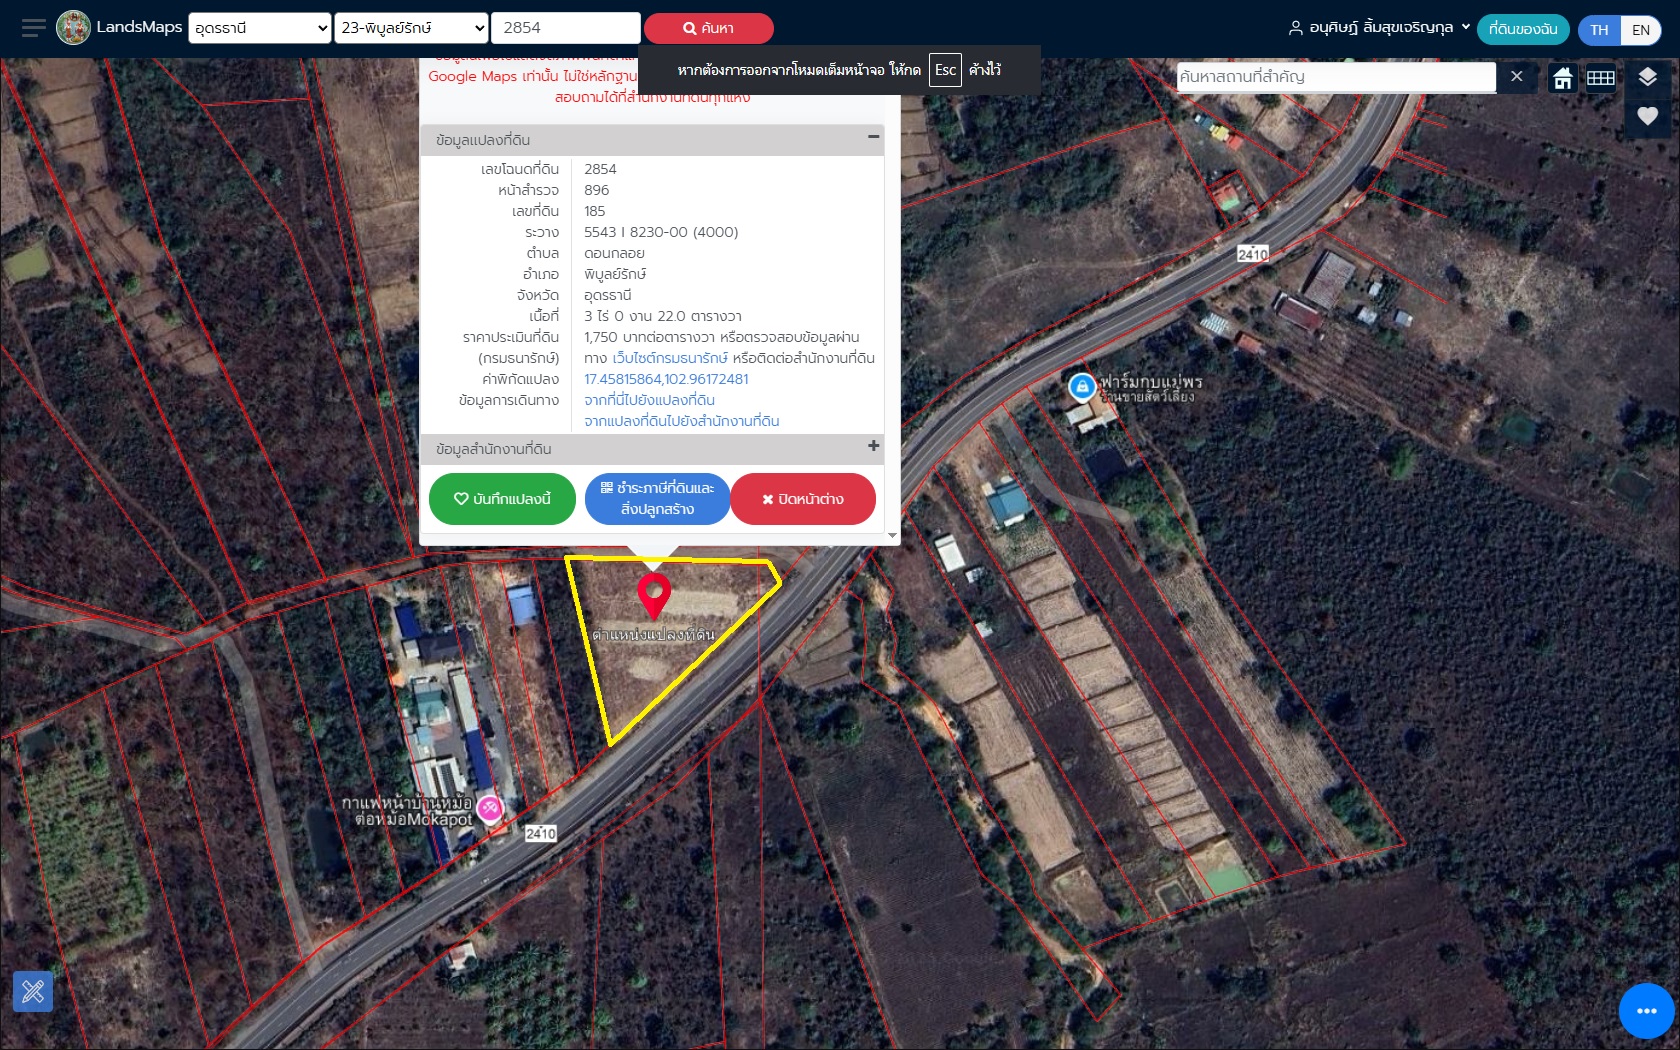Image resolution: width=1680 pixels, height=1050 pixels.
Task: Open the chat bubble button
Action: [1646, 1011]
